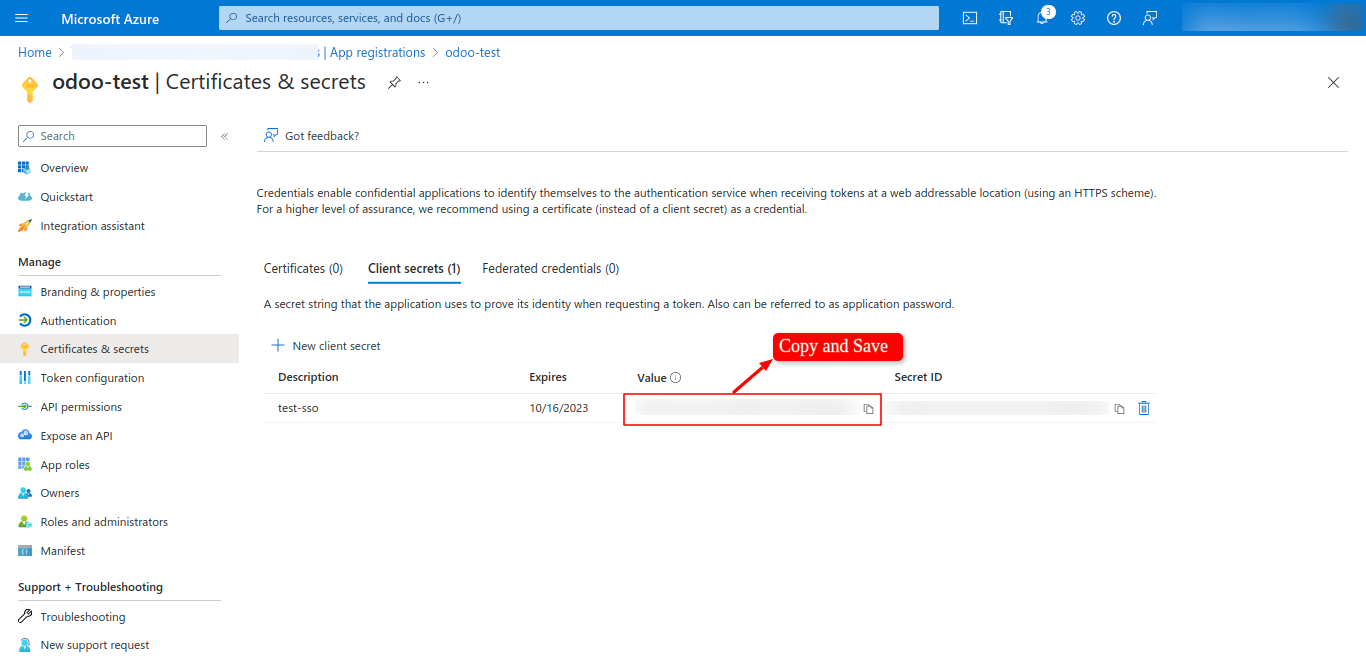The width and height of the screenshot is (1366, 668).
Task: Copy the Secret ID to clipboard
Action: [x=1119, y=408]
